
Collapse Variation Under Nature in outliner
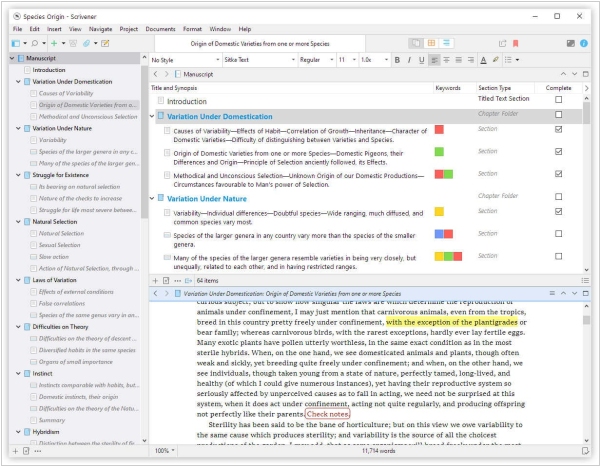tap(152, 198)
